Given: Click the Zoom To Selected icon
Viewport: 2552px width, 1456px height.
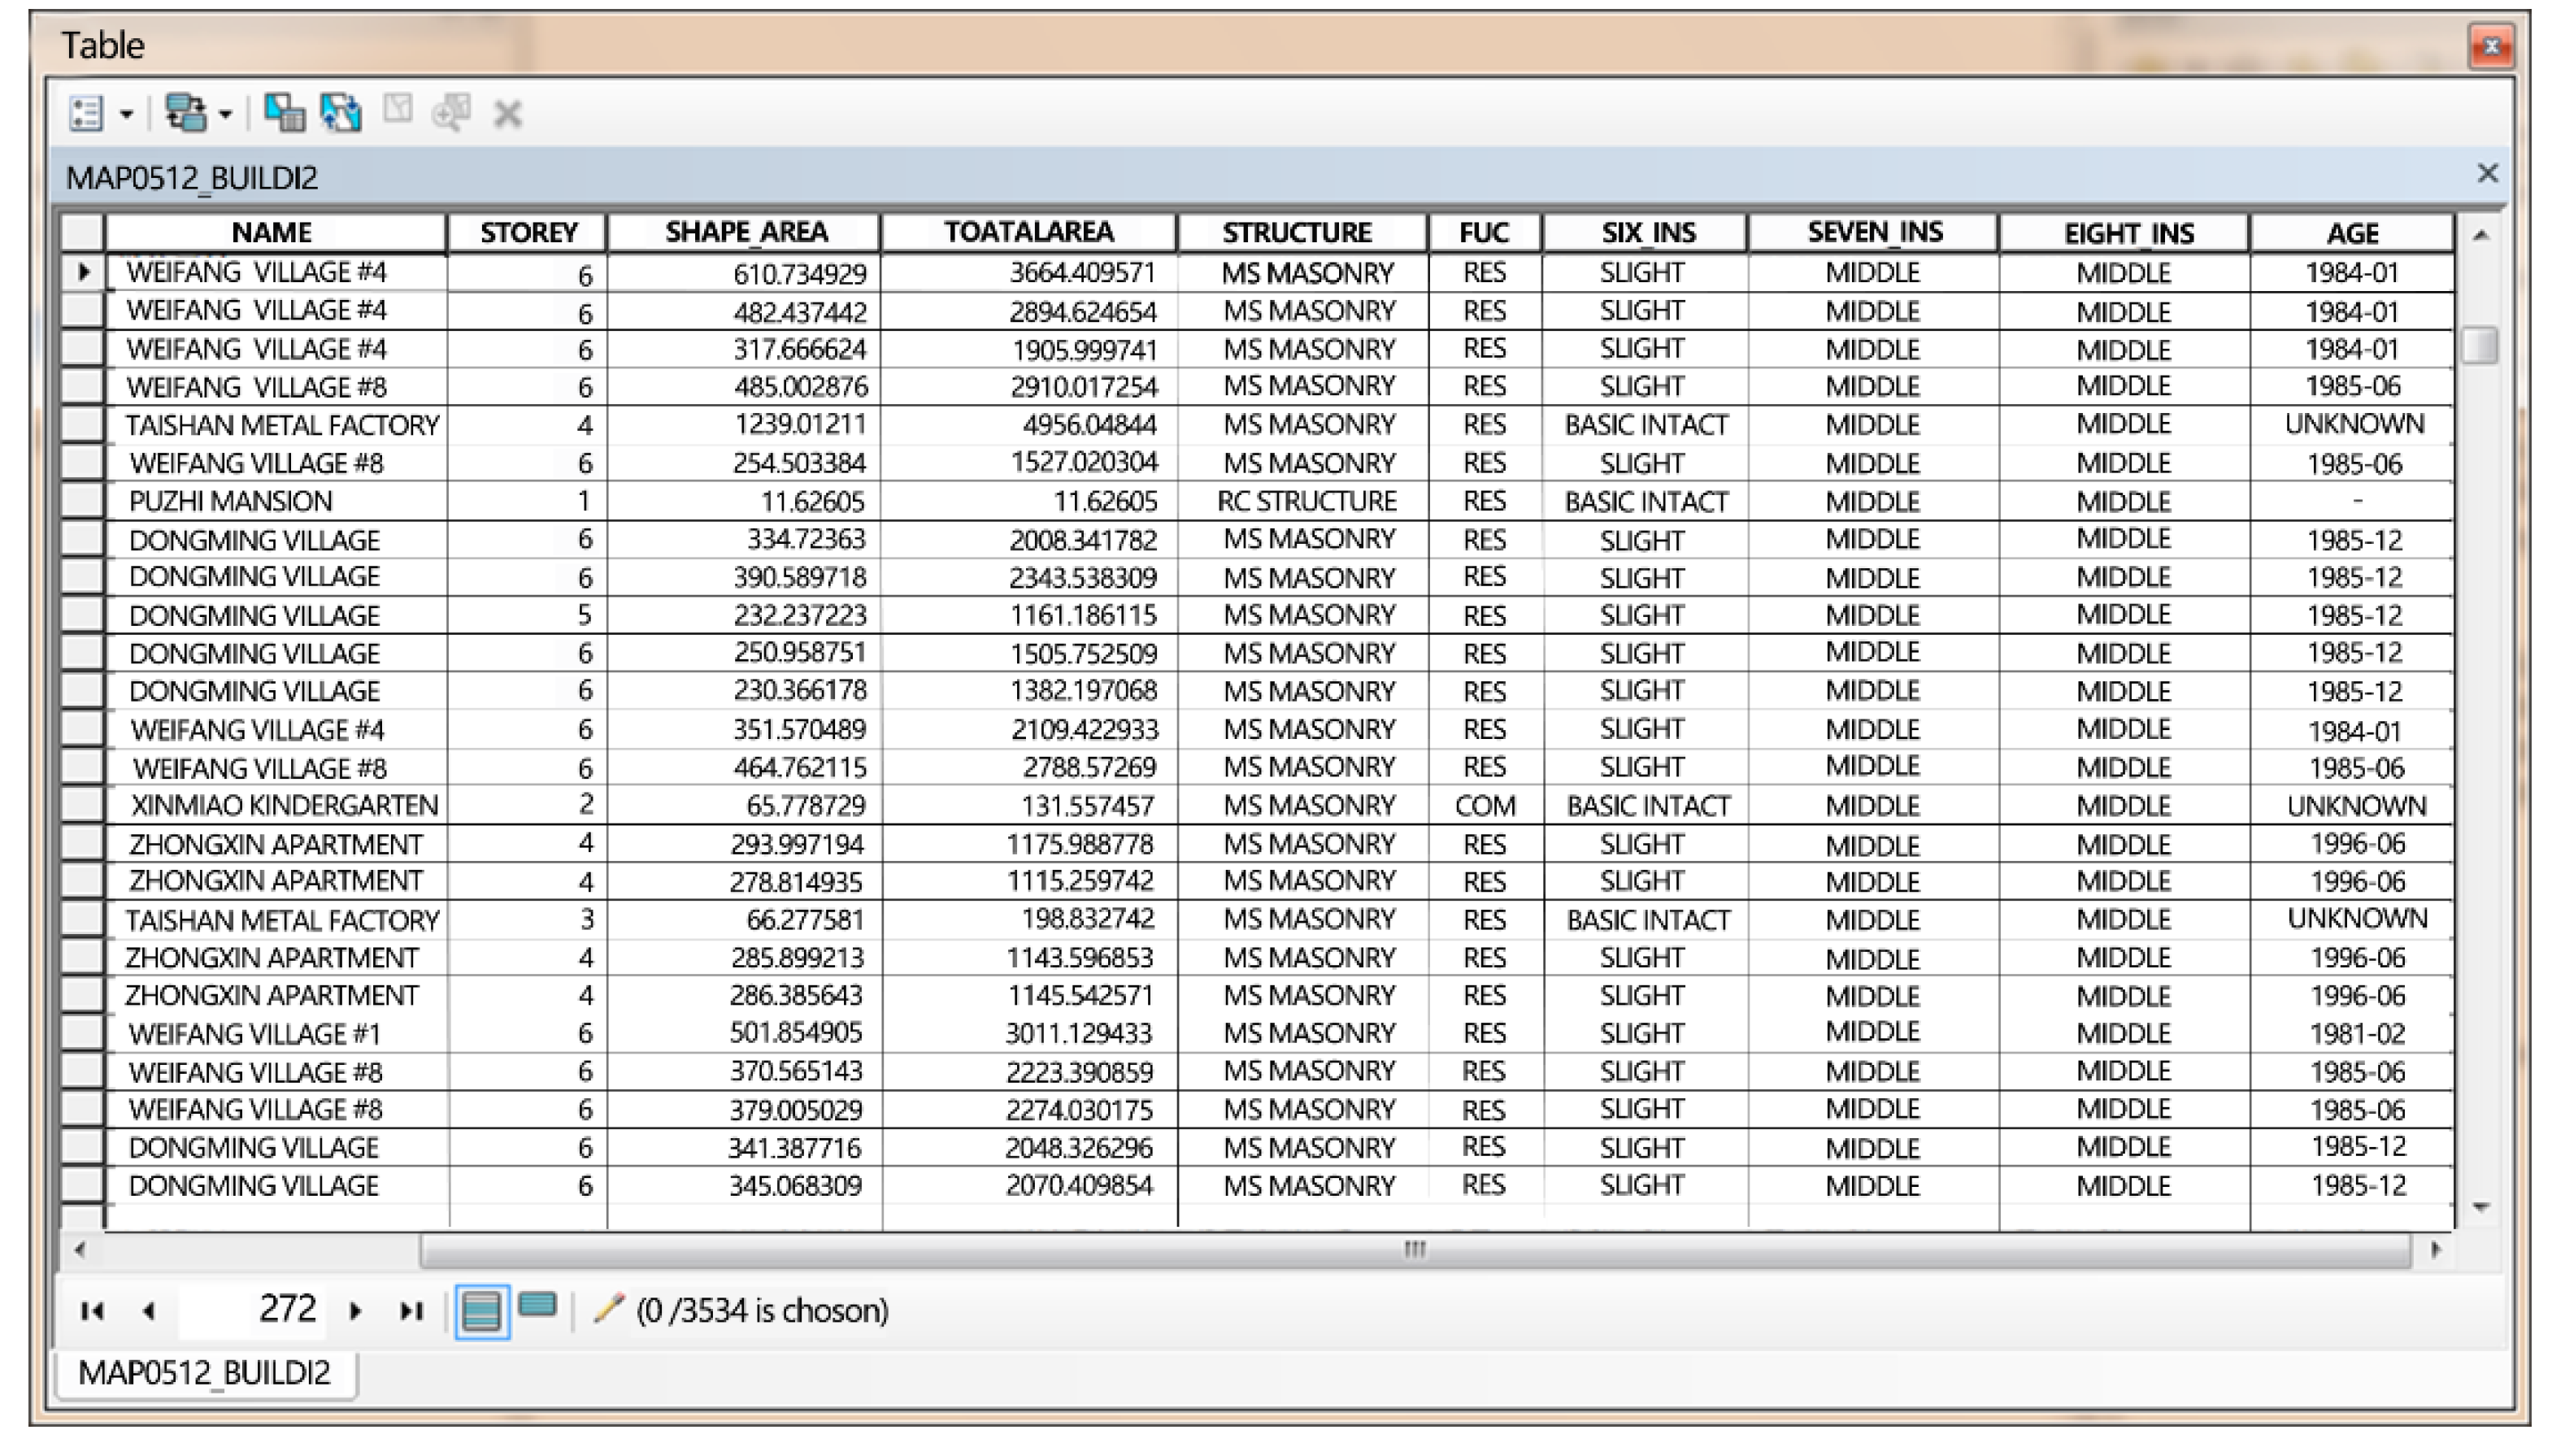Looking at the screenshot, I should pyautogui.click(x=451, y=112).
